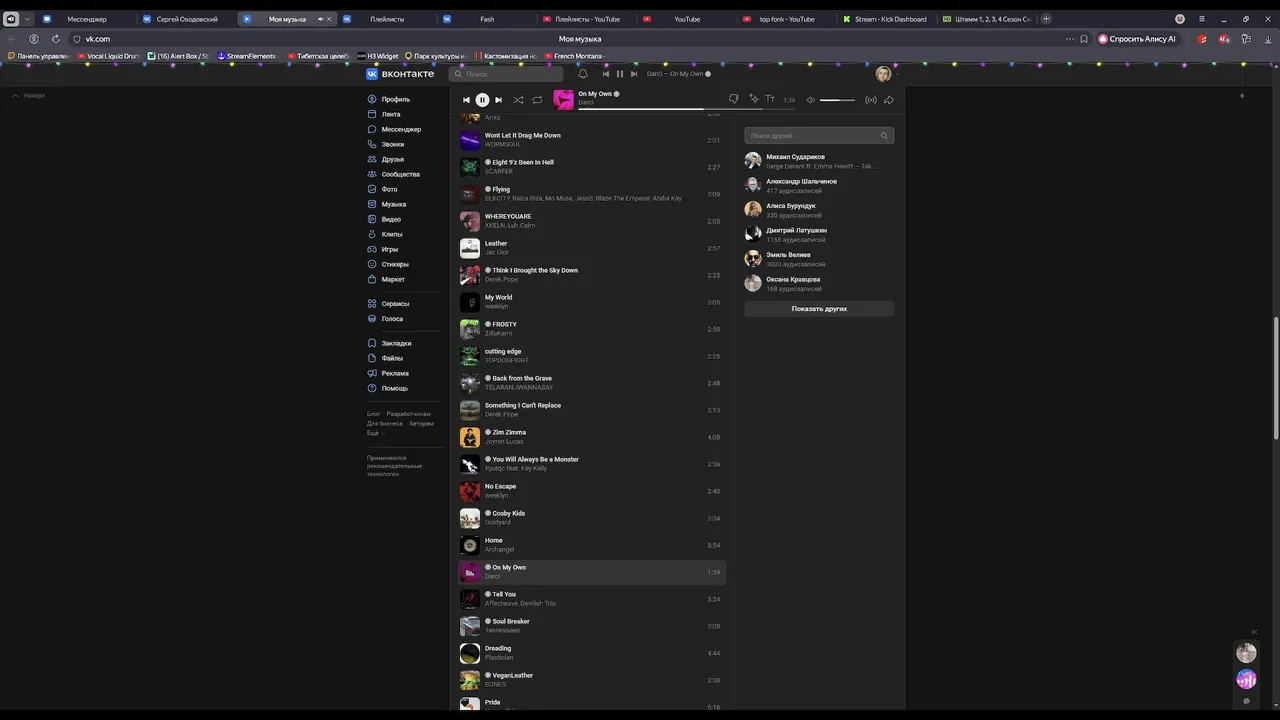The image size is (1280, 720).
Task: Share the current track
Action: pyautogui.click(x=889, y=100)
